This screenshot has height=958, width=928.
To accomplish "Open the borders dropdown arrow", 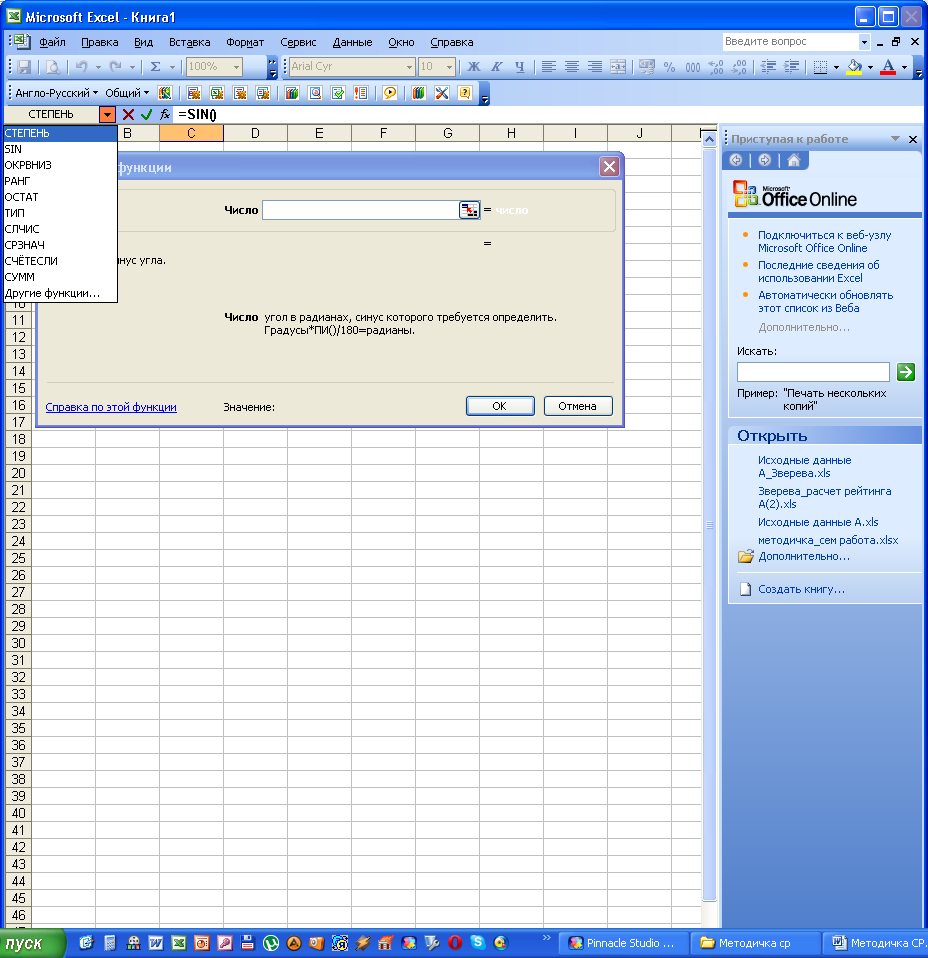I will [x=836, y=67].
